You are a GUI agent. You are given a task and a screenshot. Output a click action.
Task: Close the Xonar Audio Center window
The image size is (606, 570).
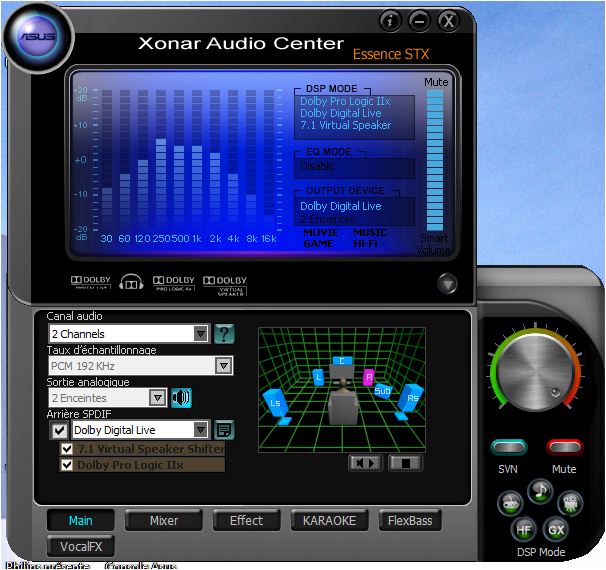click(448, 21)
